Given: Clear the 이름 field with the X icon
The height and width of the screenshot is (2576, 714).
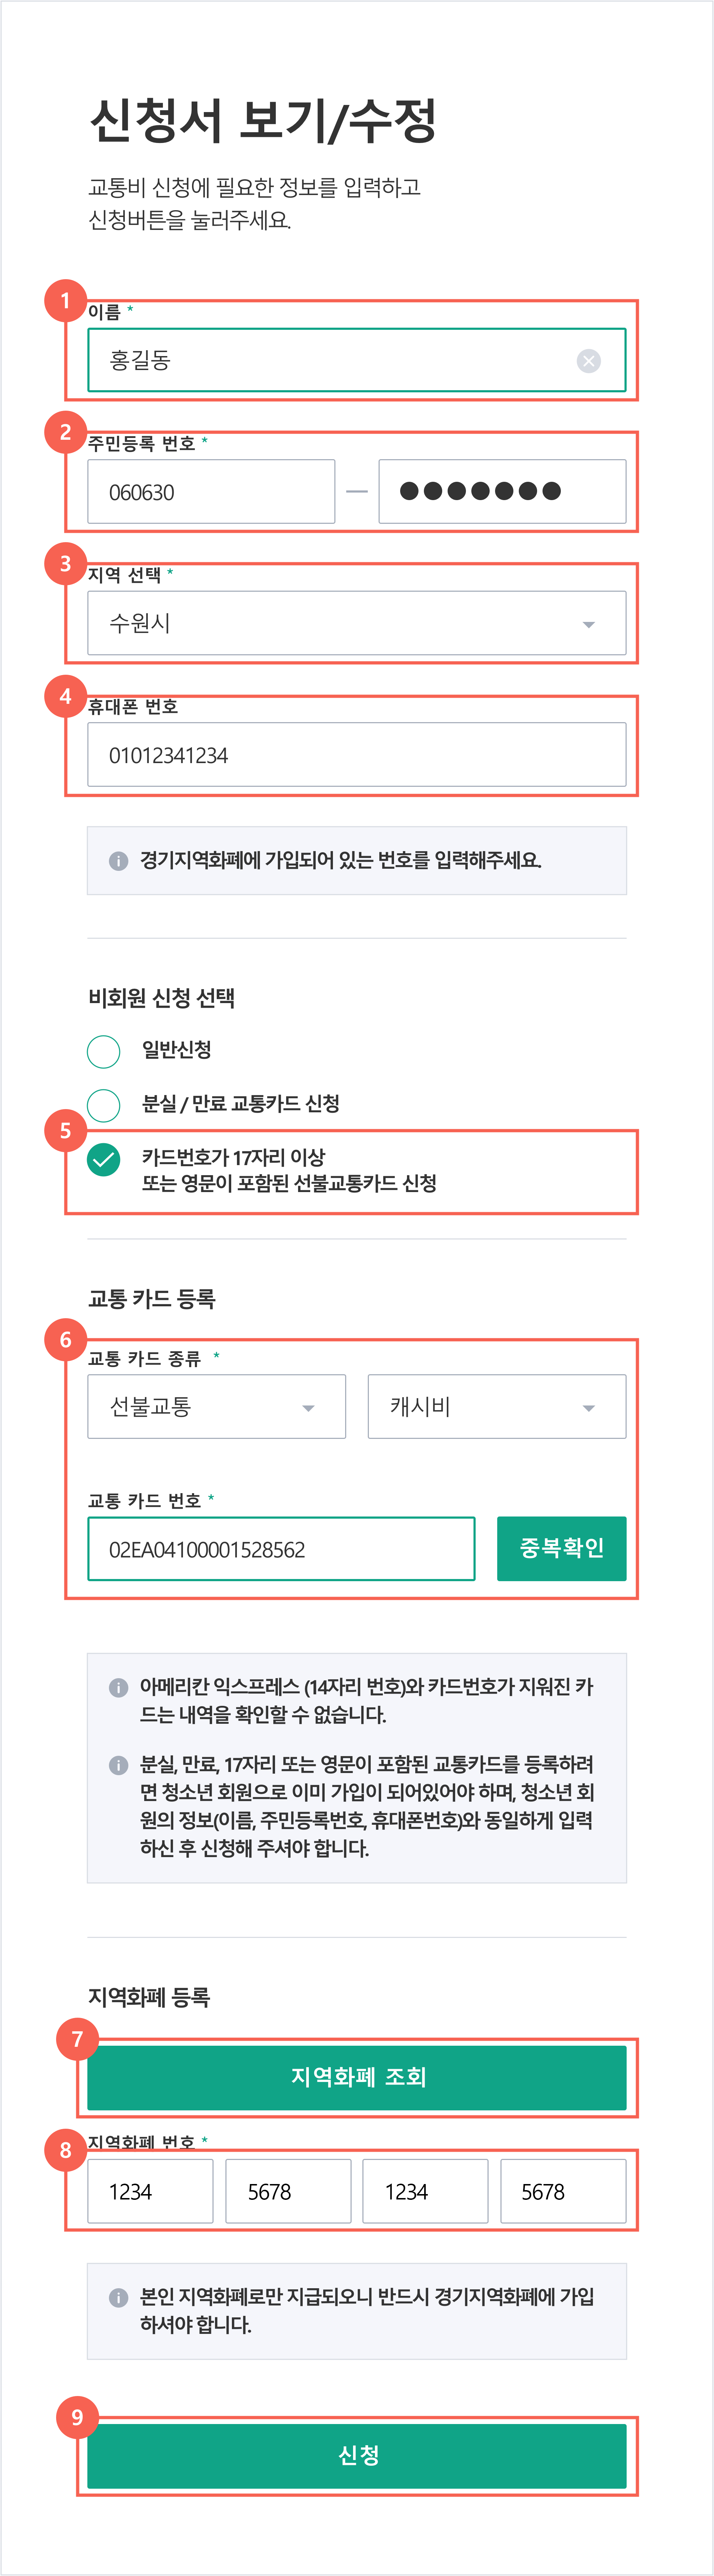Looking at the screenshot, I should (589, 361).
